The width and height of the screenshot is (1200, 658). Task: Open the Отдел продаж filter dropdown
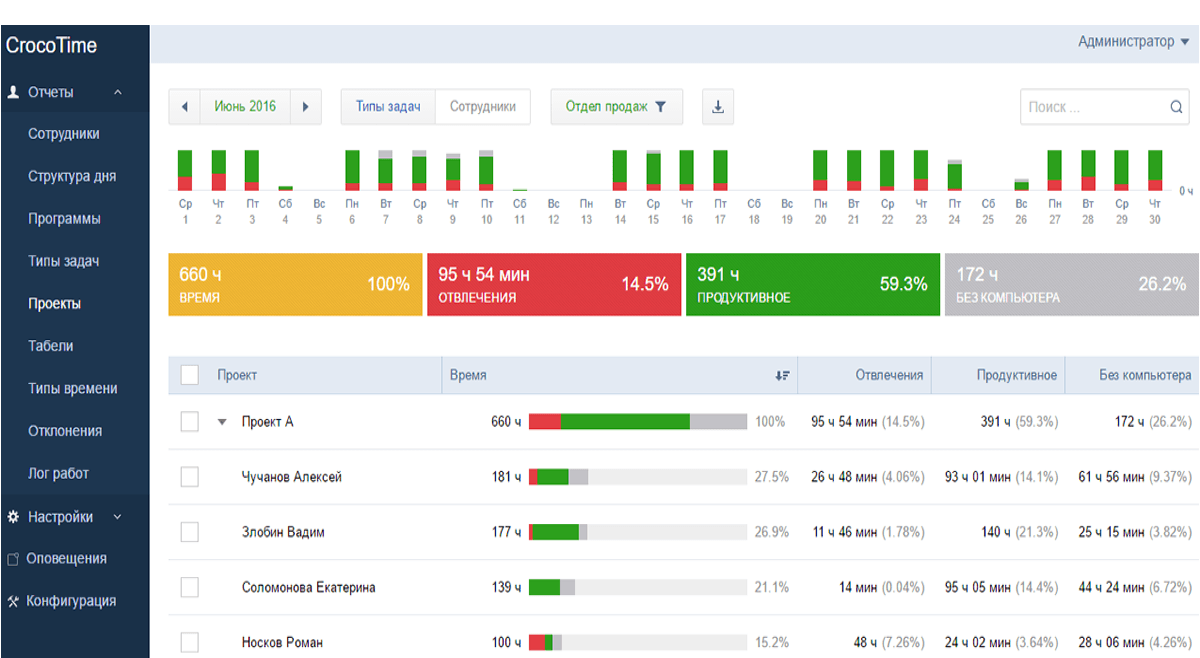coord(617,107)
